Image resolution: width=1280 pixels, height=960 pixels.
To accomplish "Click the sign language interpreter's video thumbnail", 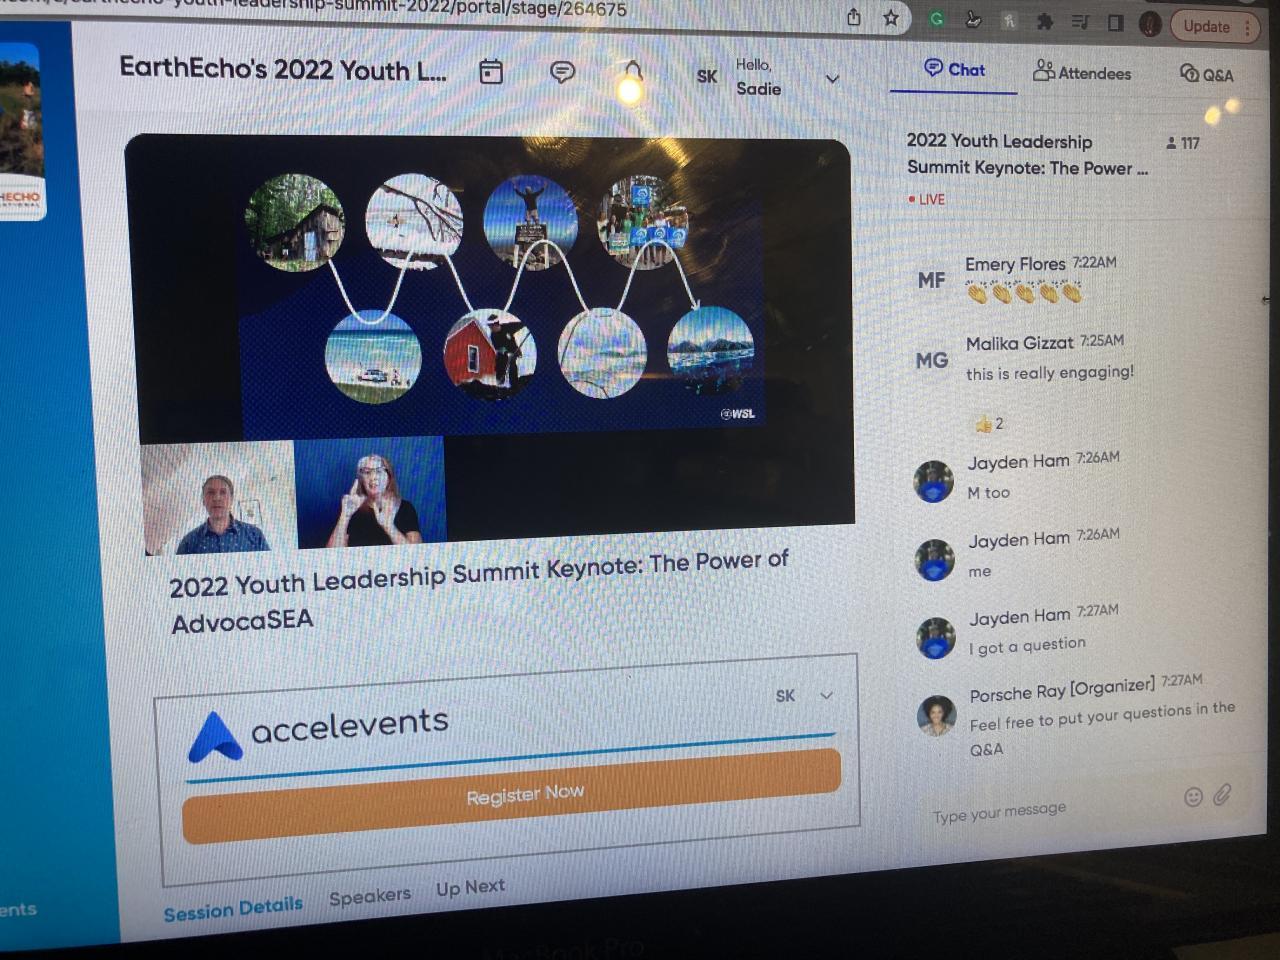I will point(370,491).
